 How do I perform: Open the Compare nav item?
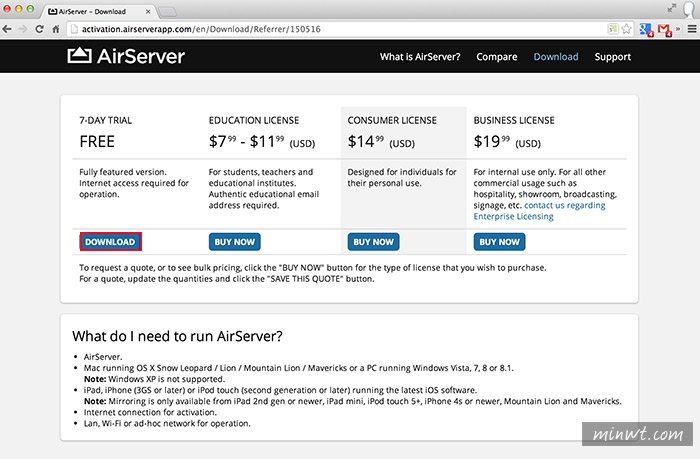(x=496, y=57)
